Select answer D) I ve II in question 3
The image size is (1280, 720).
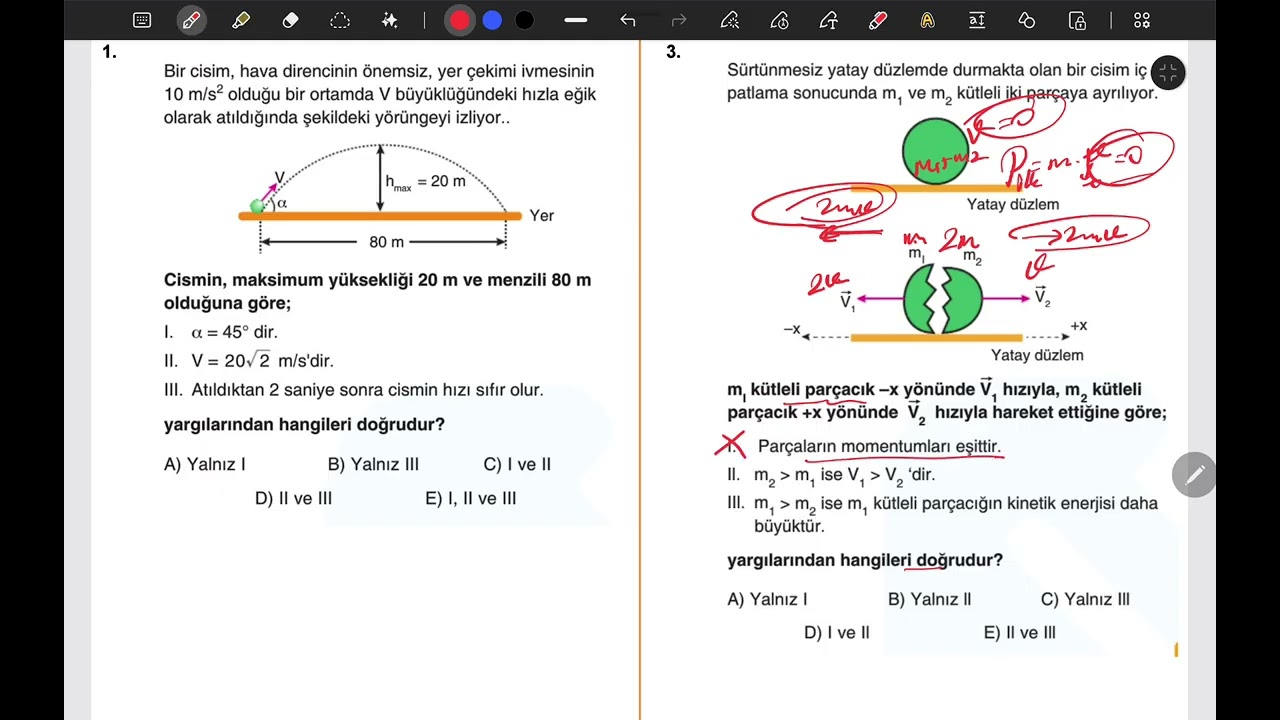click(x=837, y=632)
